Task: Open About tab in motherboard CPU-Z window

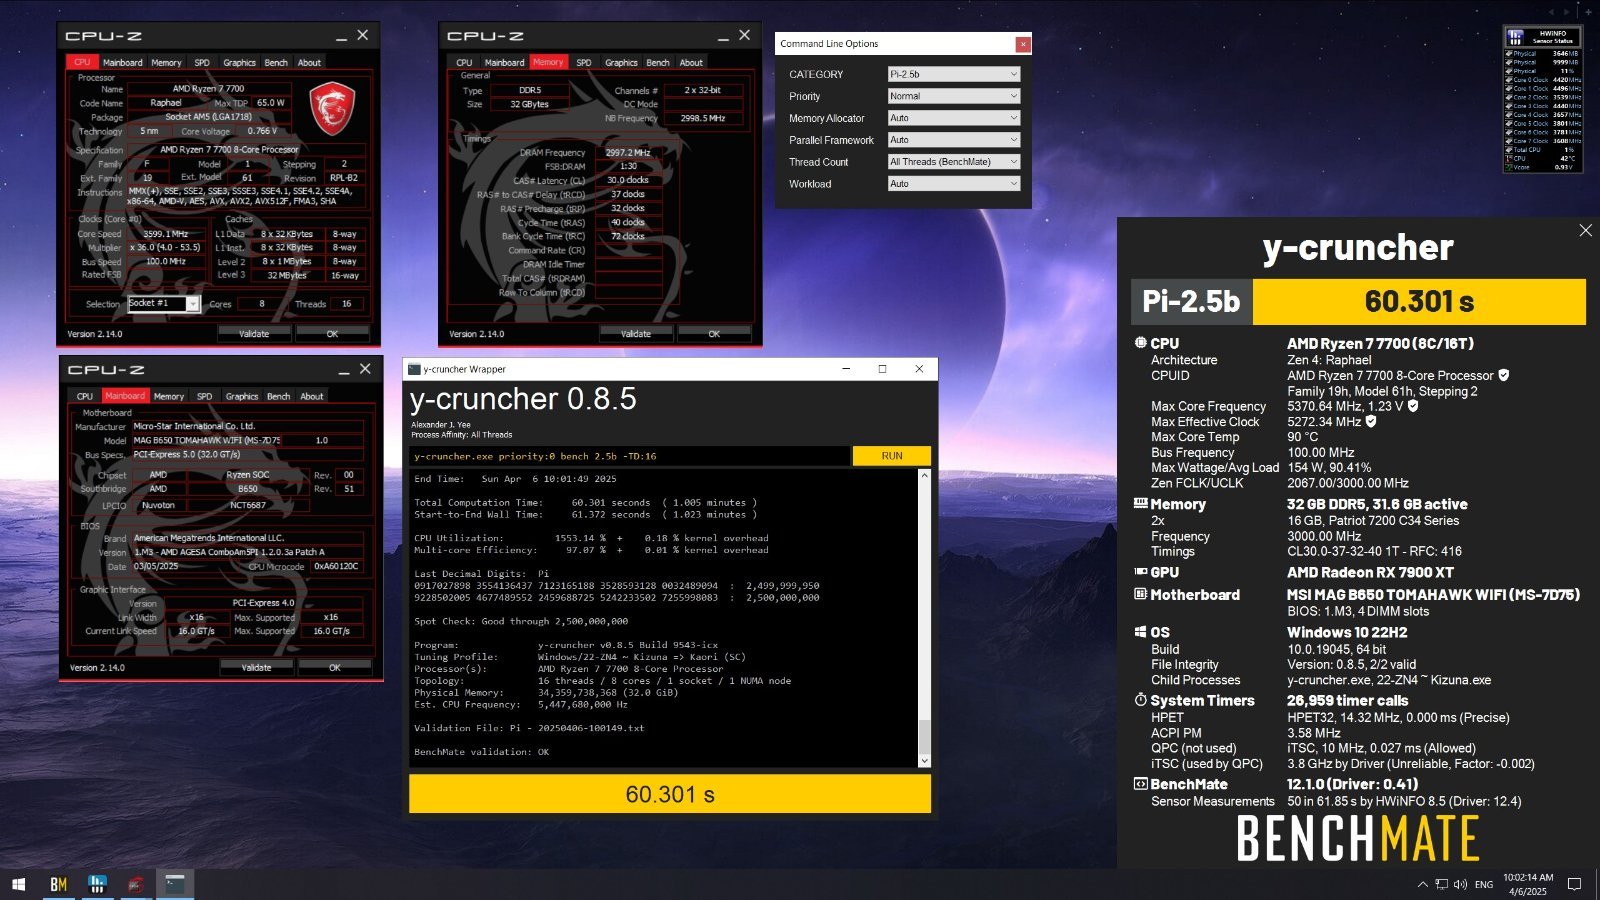Action: [312, 396]
